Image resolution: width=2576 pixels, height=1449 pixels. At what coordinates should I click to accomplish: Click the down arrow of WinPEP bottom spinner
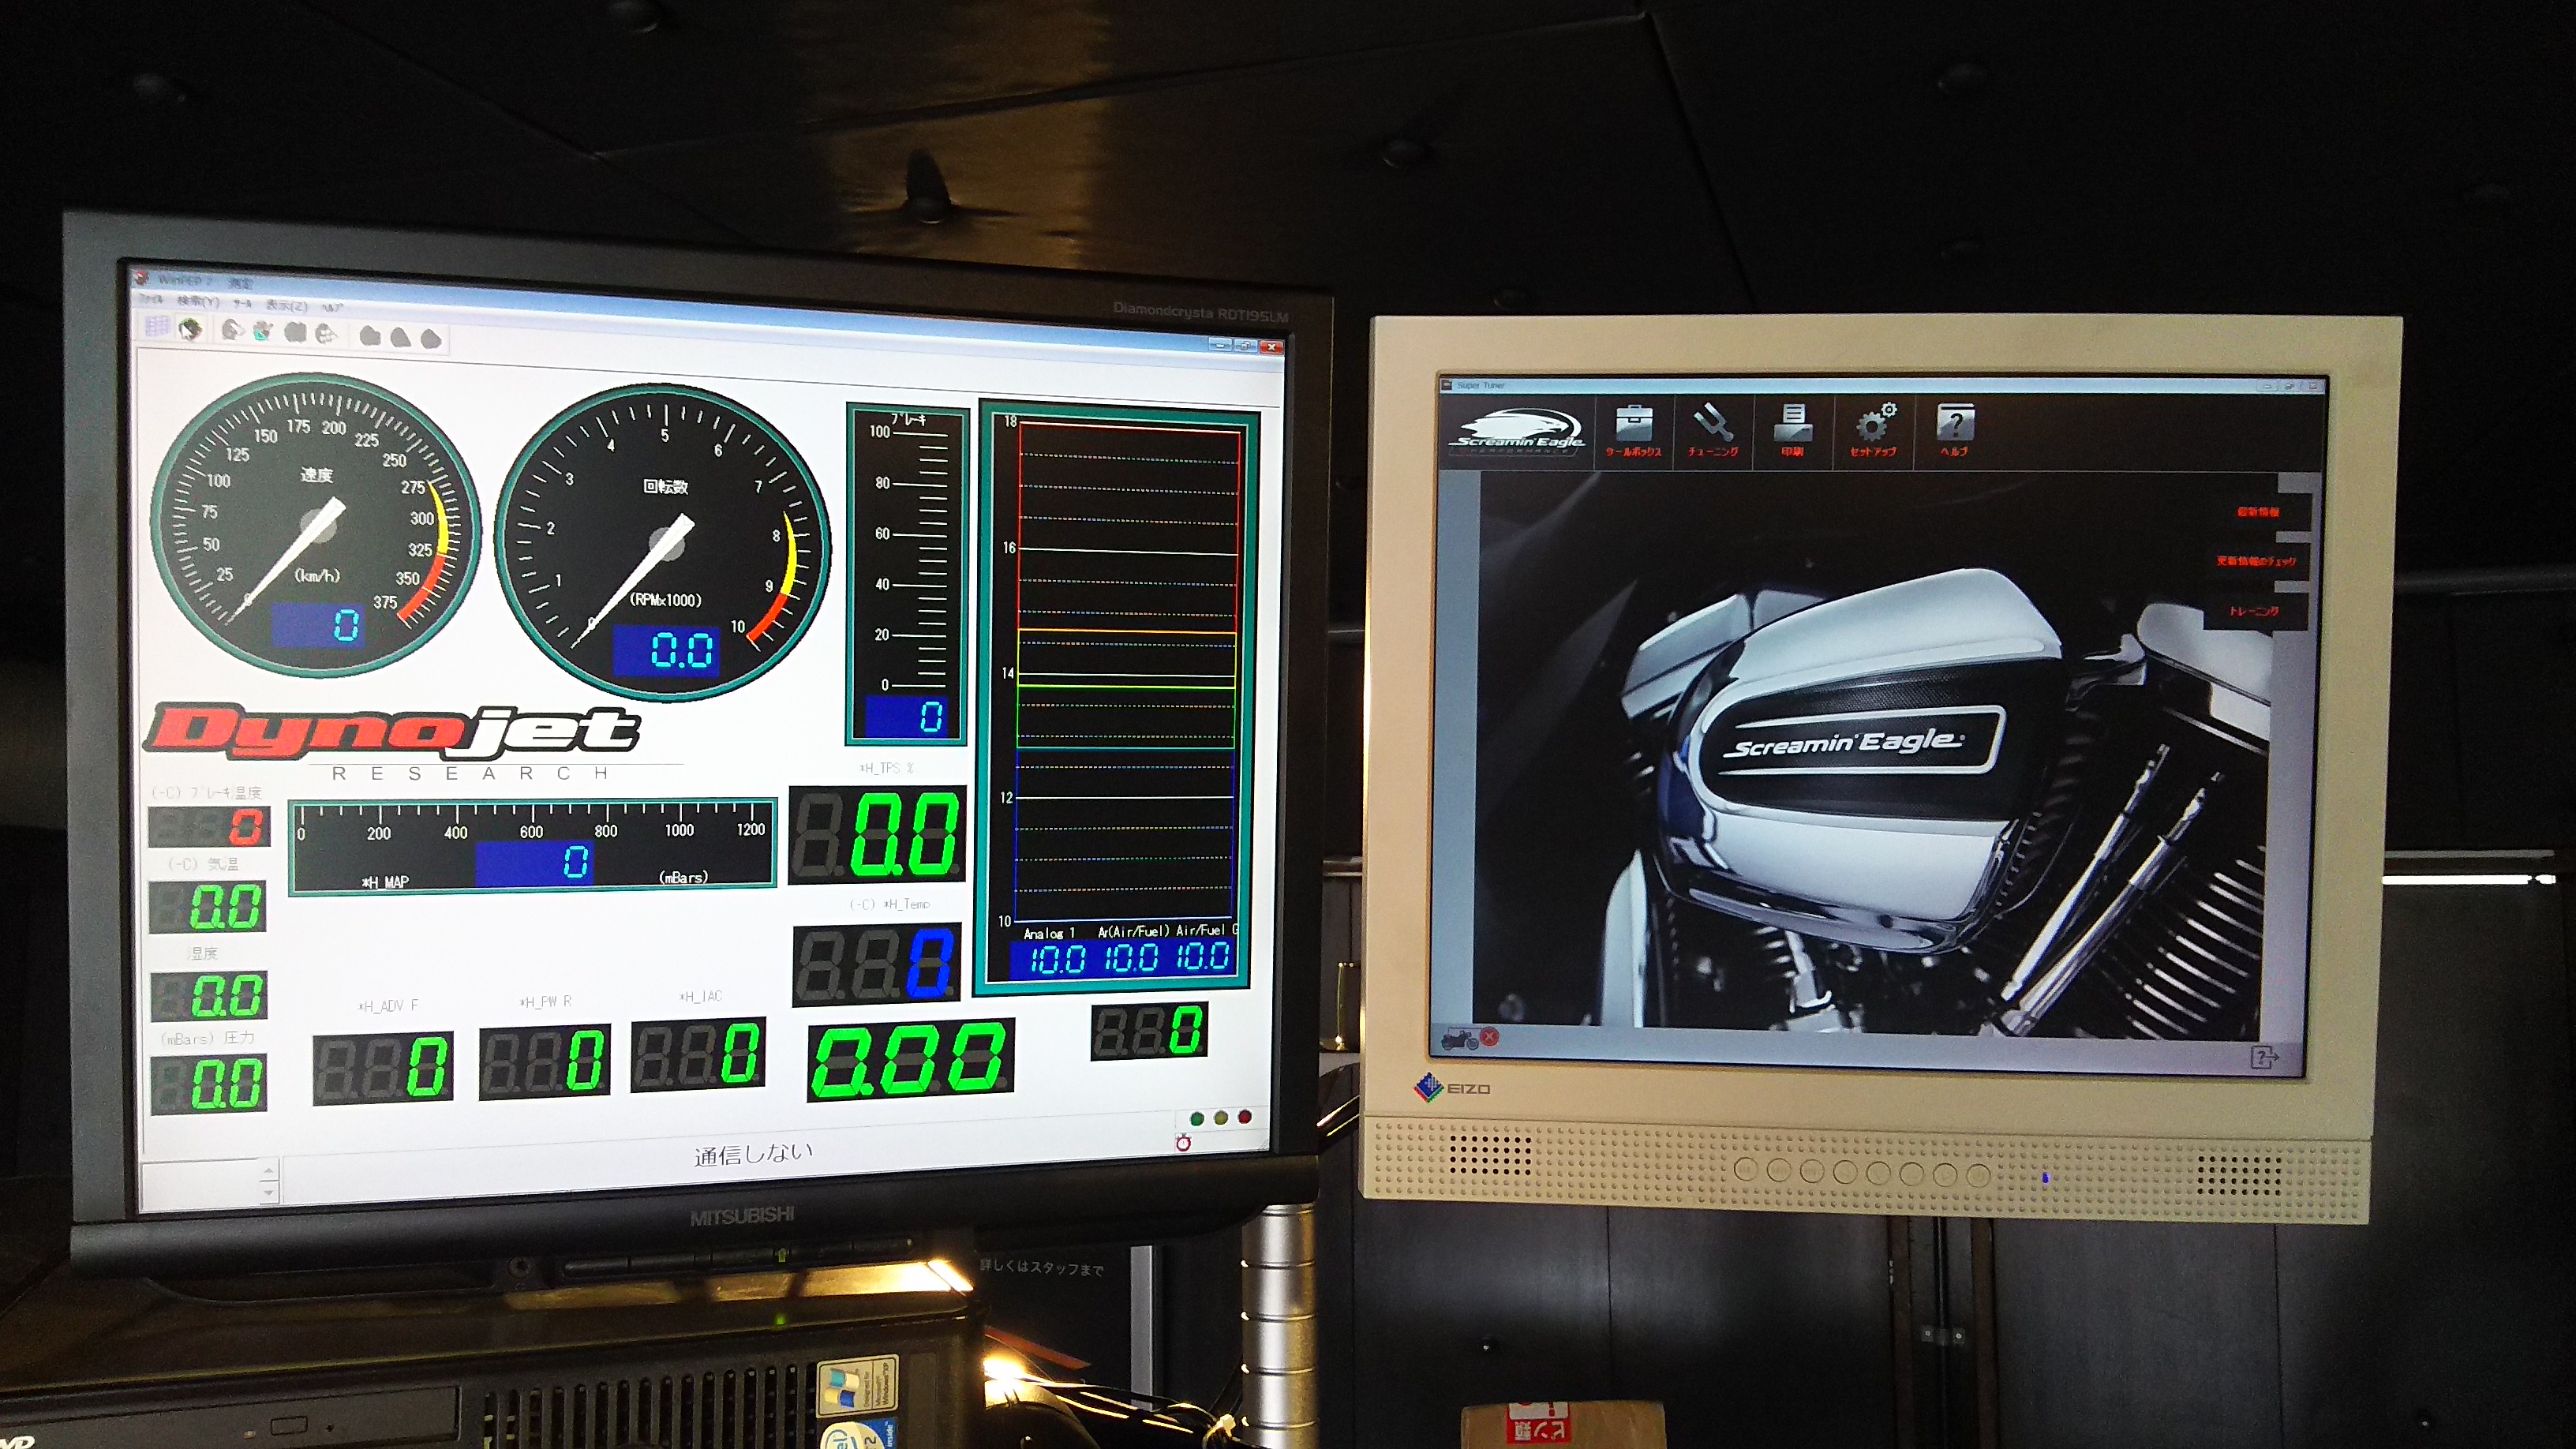[268, 1192]
